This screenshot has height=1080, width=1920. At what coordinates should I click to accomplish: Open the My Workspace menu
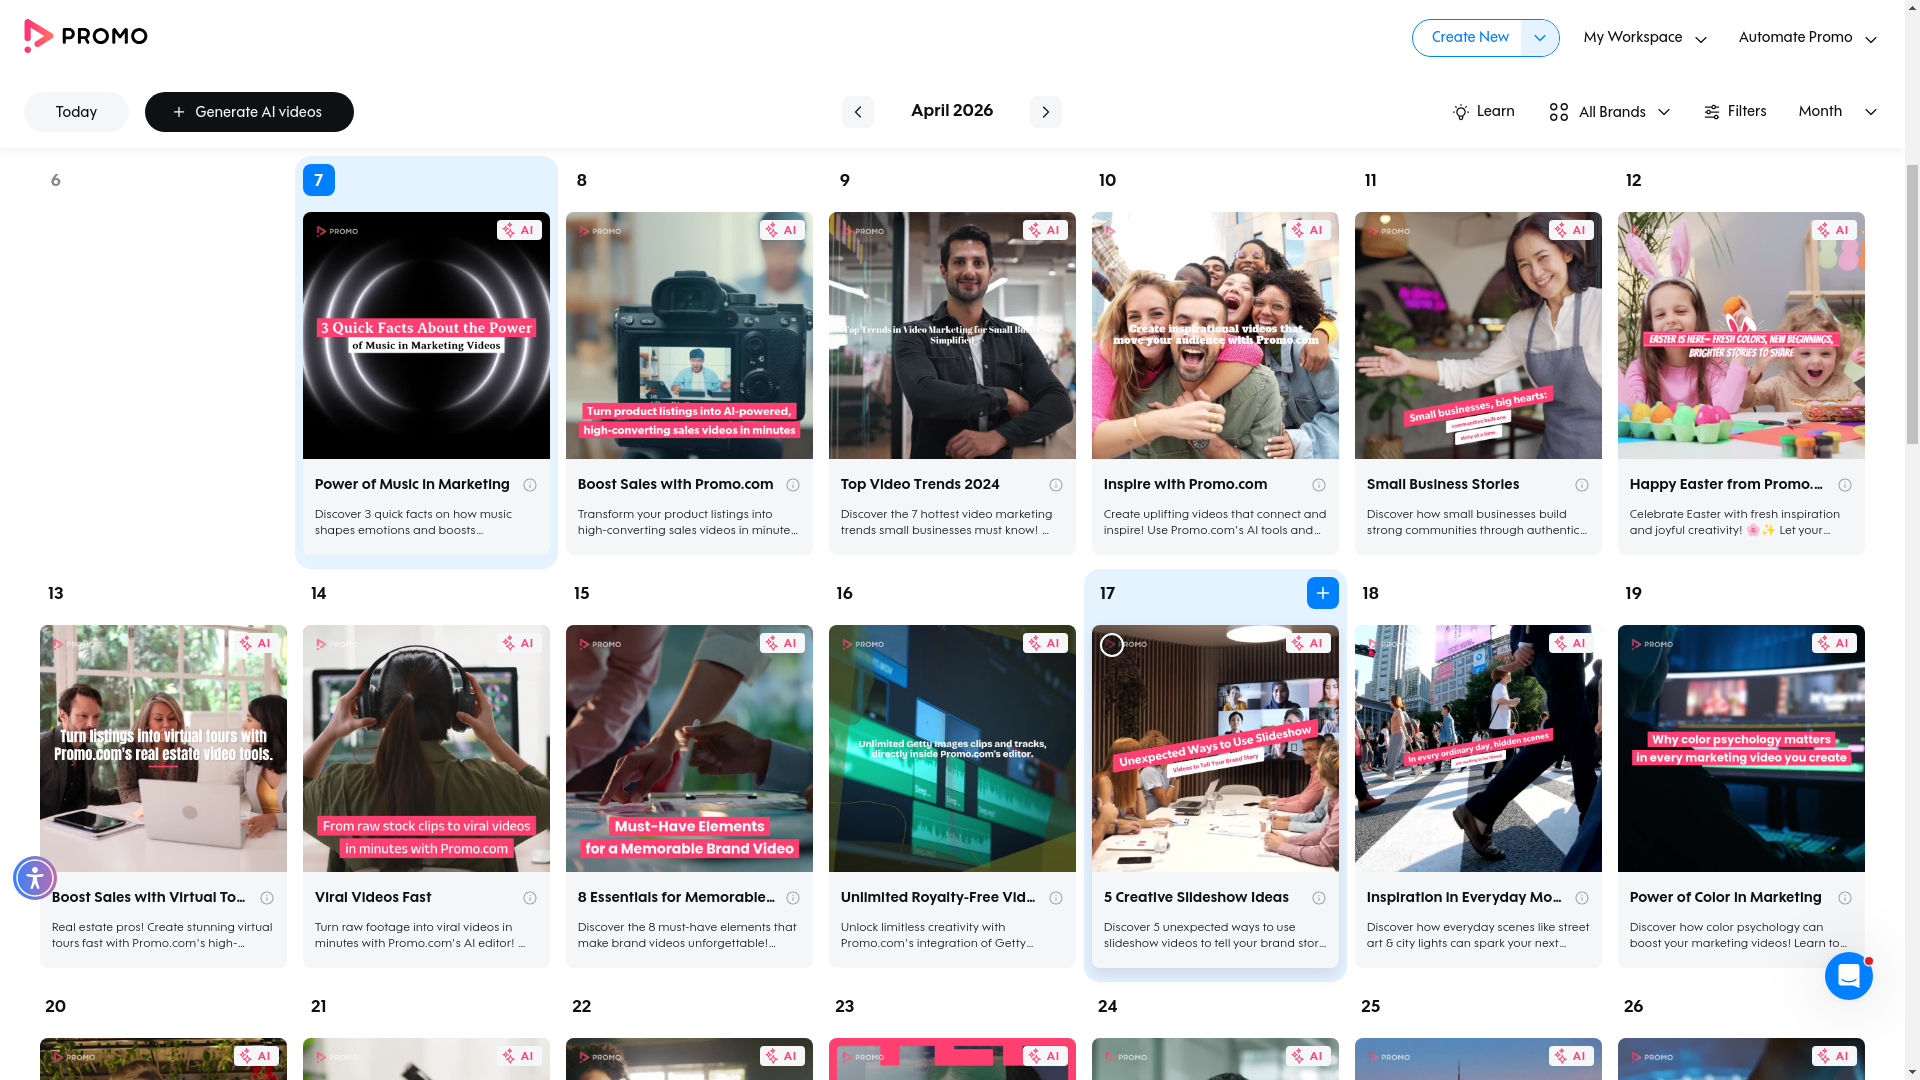coord(1644,38)
